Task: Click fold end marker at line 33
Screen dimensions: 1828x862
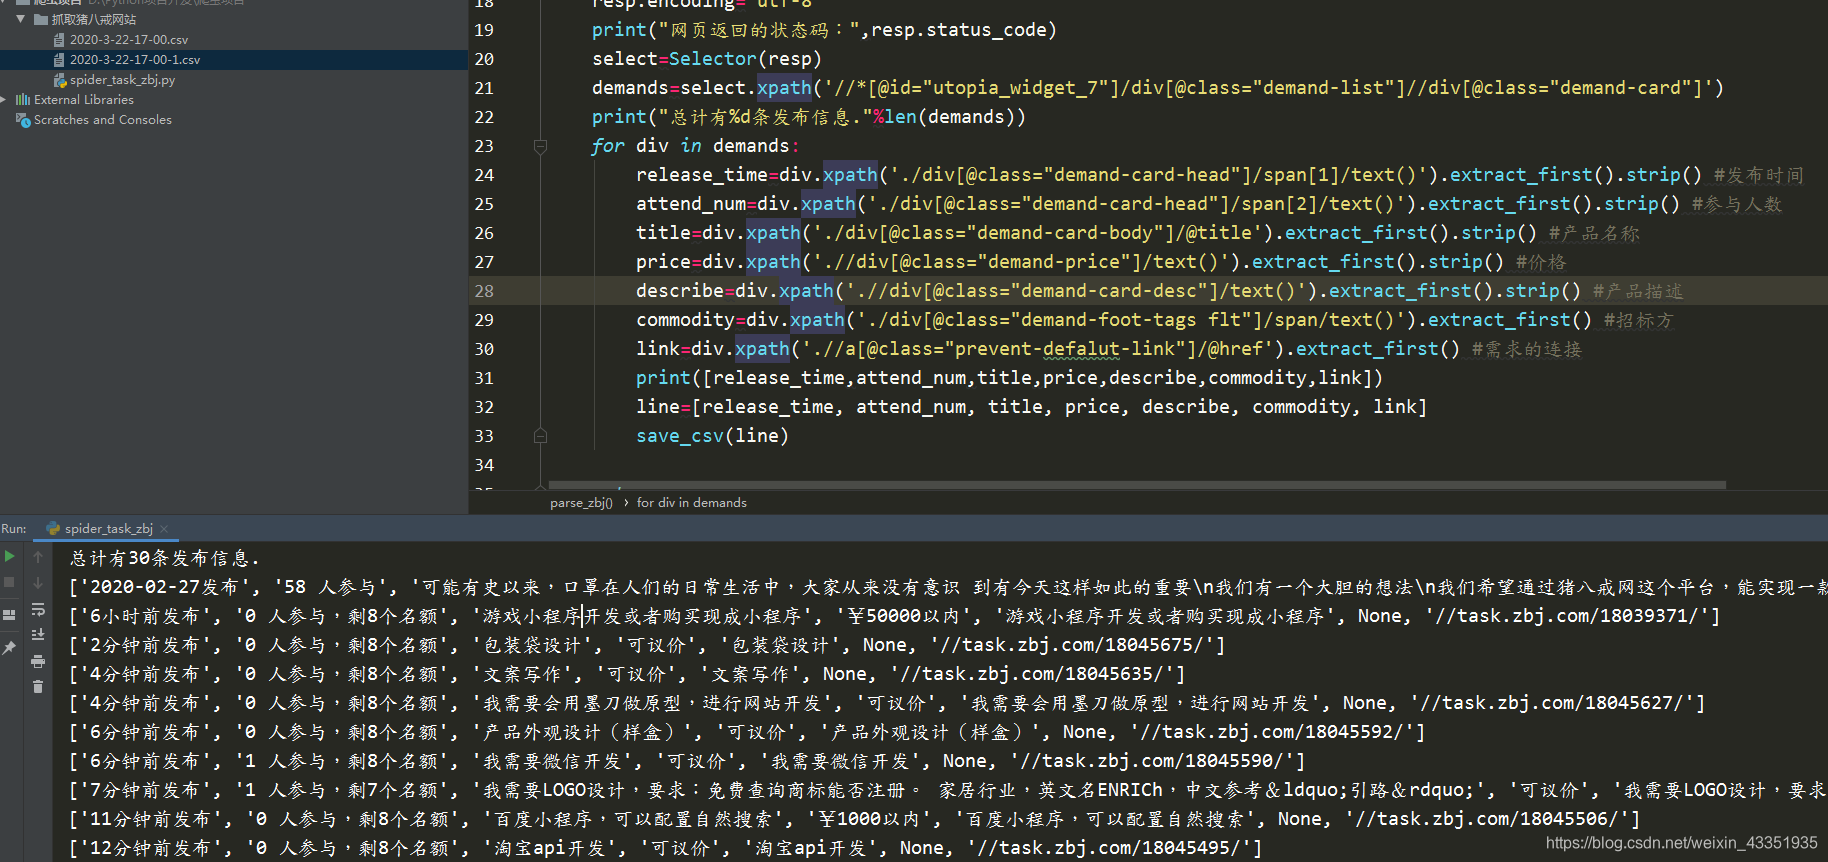Action: (540, 436)
